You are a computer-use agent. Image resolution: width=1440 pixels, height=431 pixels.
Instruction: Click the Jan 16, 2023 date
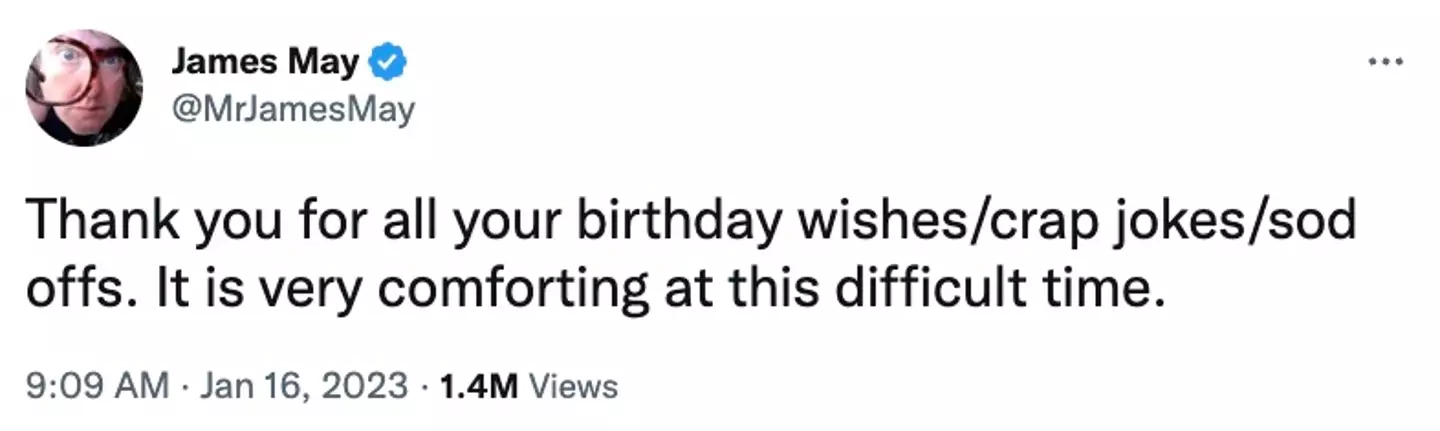(303, 386)
